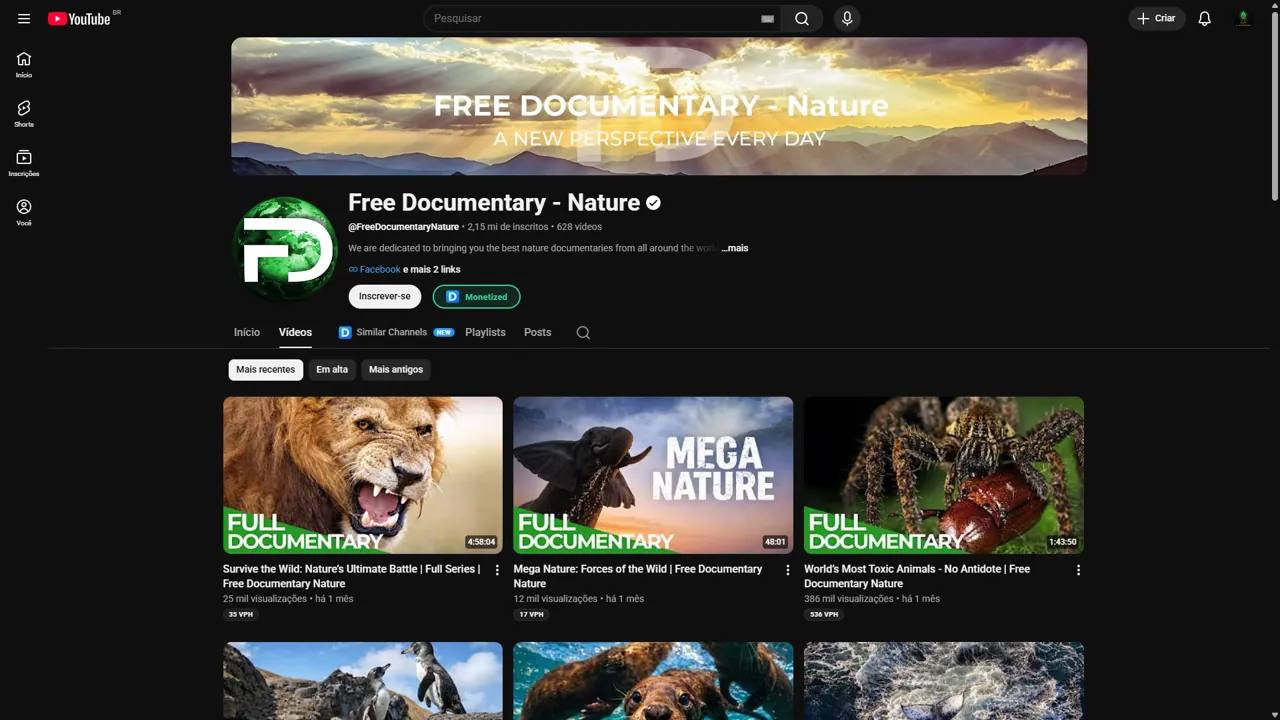Click the YouTube logo
The width and height of the screenshot is (1280, 720).
click(79, 18)
